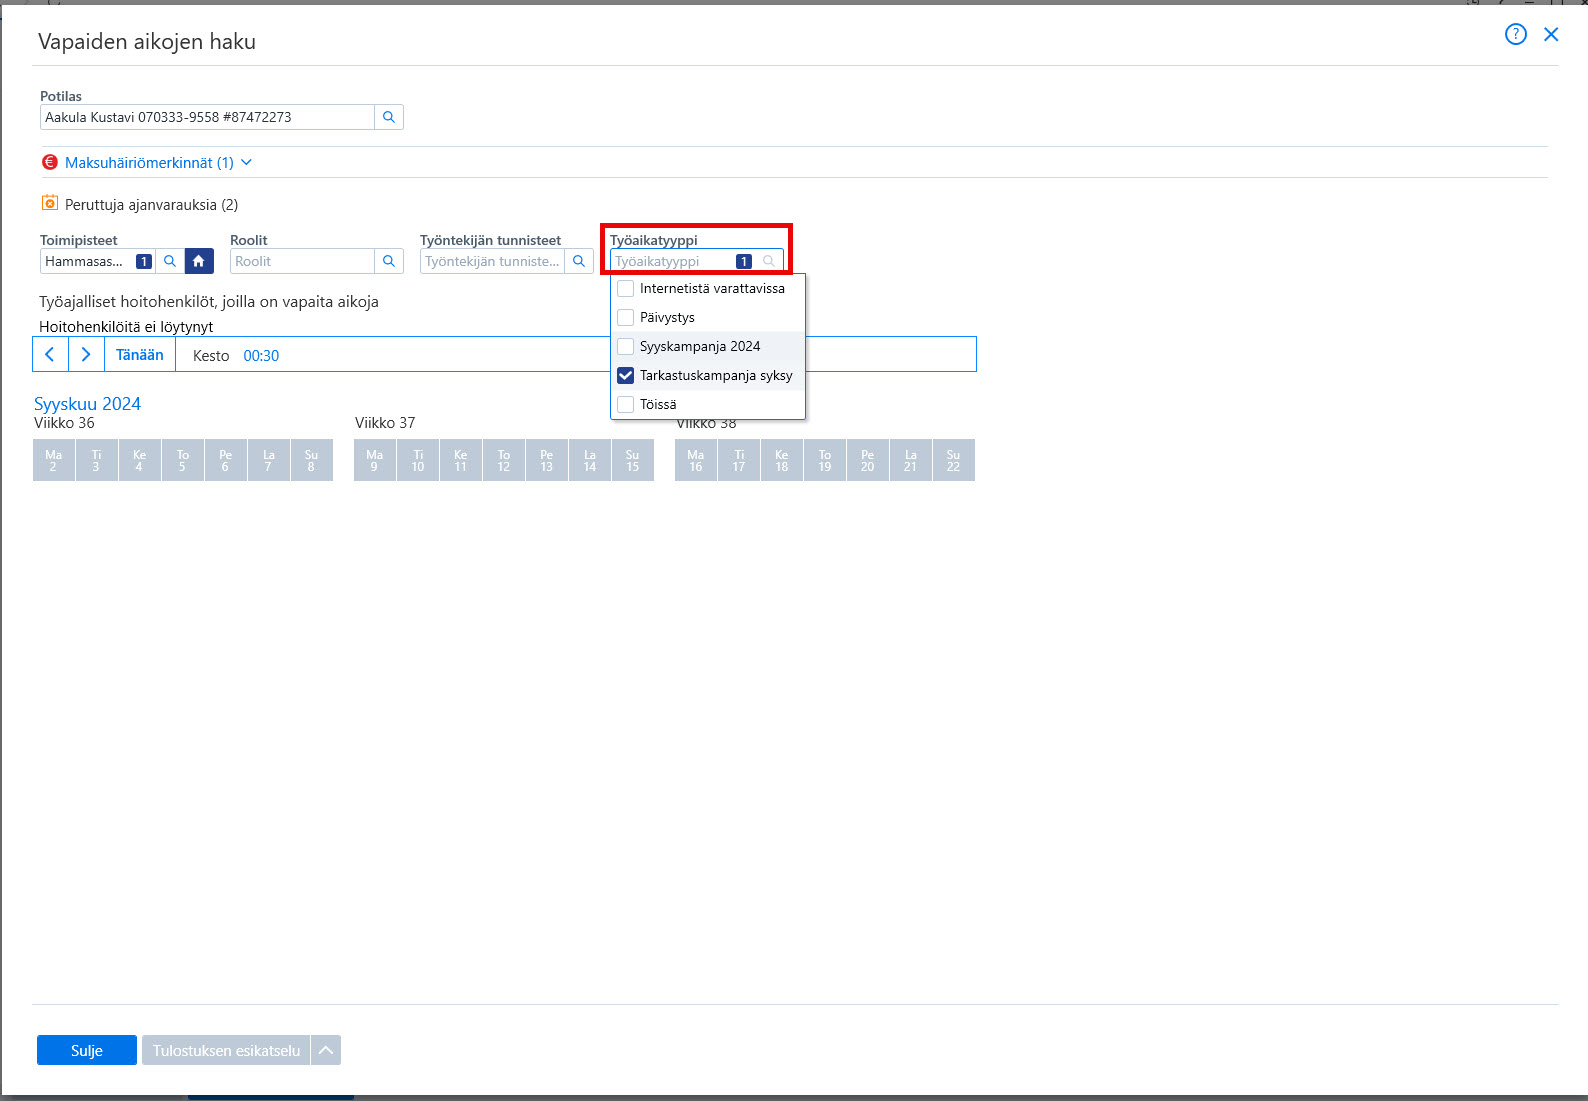This screenshot has width=1588, height=1101.
Task: Expand the Maksuhäiriömerkinnät (1) chevron
Action: coord(247,162)
